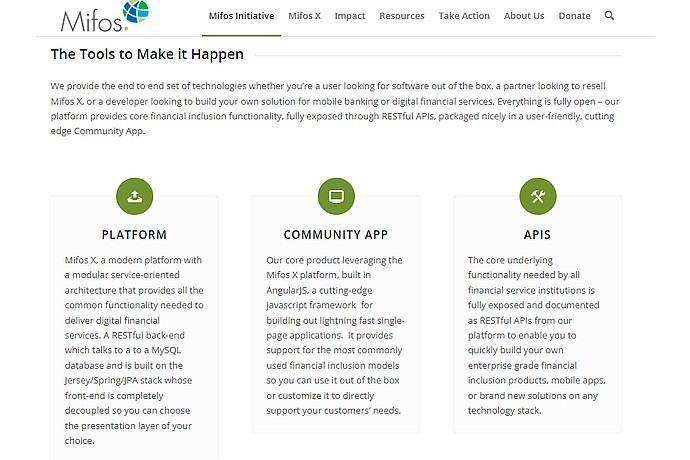Image resolution: width=690 pixels, height=460 pixels.
Task: Open the site search magnifier icon
Action: pyautogui.click(x=609, y=16)
